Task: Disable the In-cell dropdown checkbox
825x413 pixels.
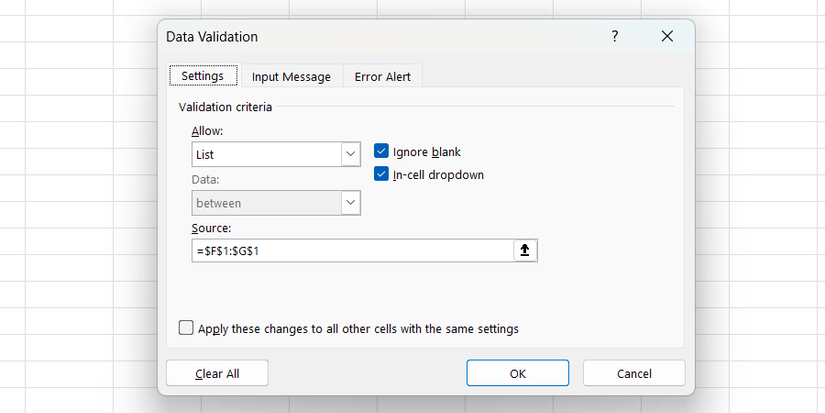Action: (x=381, y=174)
